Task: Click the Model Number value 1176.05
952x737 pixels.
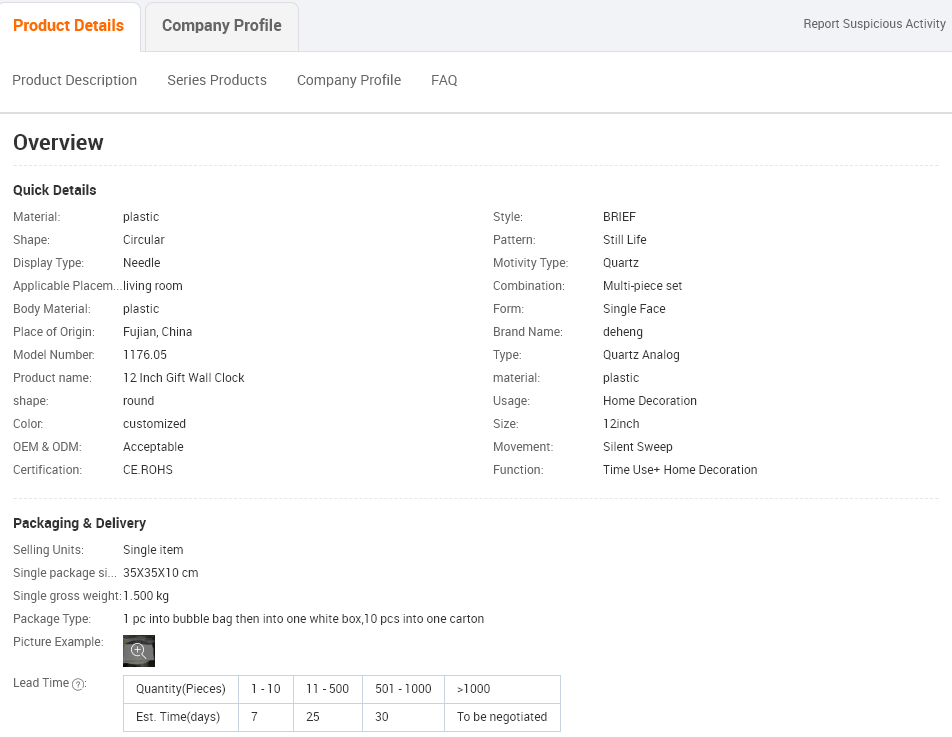Action: tap(144, 355)
